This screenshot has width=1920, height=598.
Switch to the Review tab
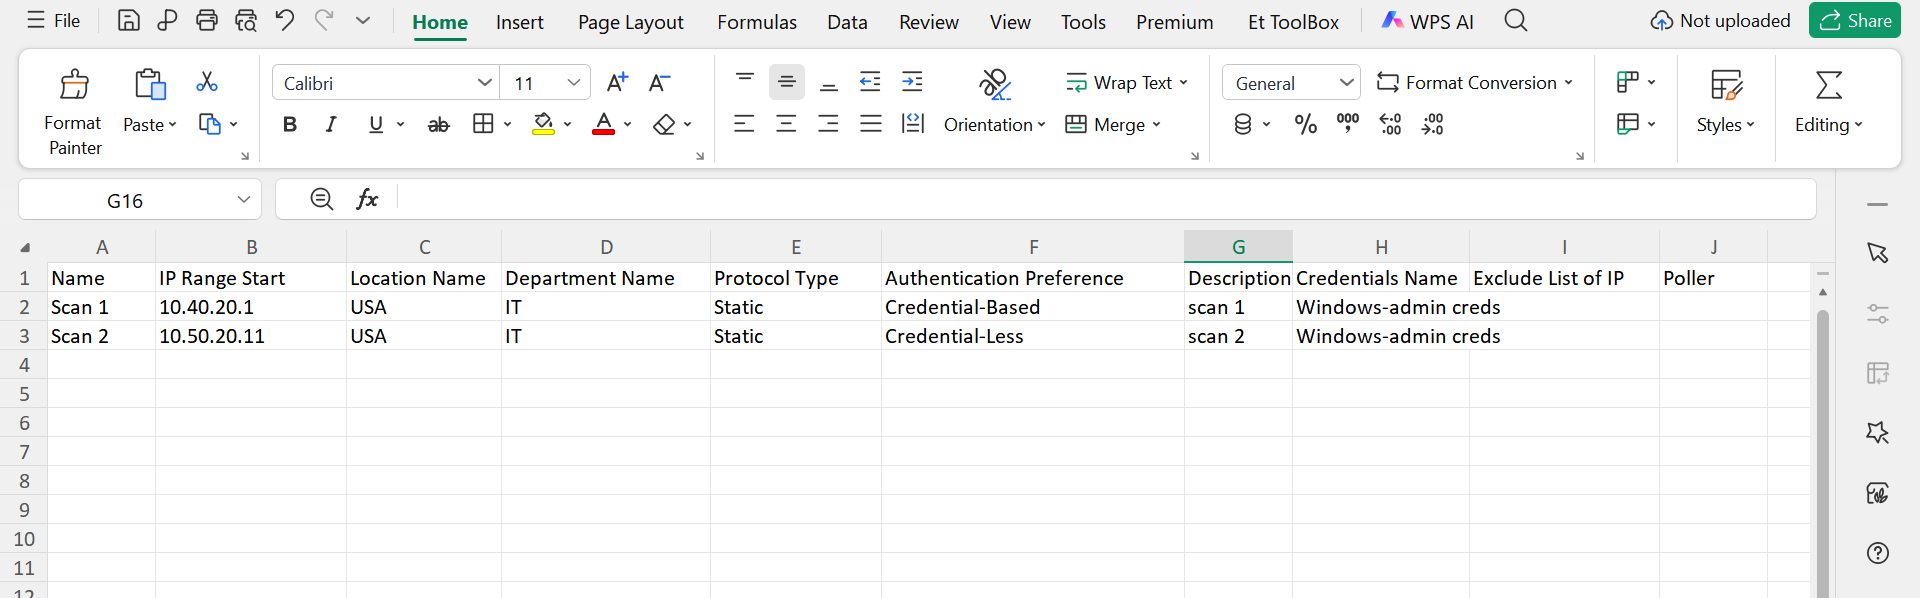(x=929, y=21)
